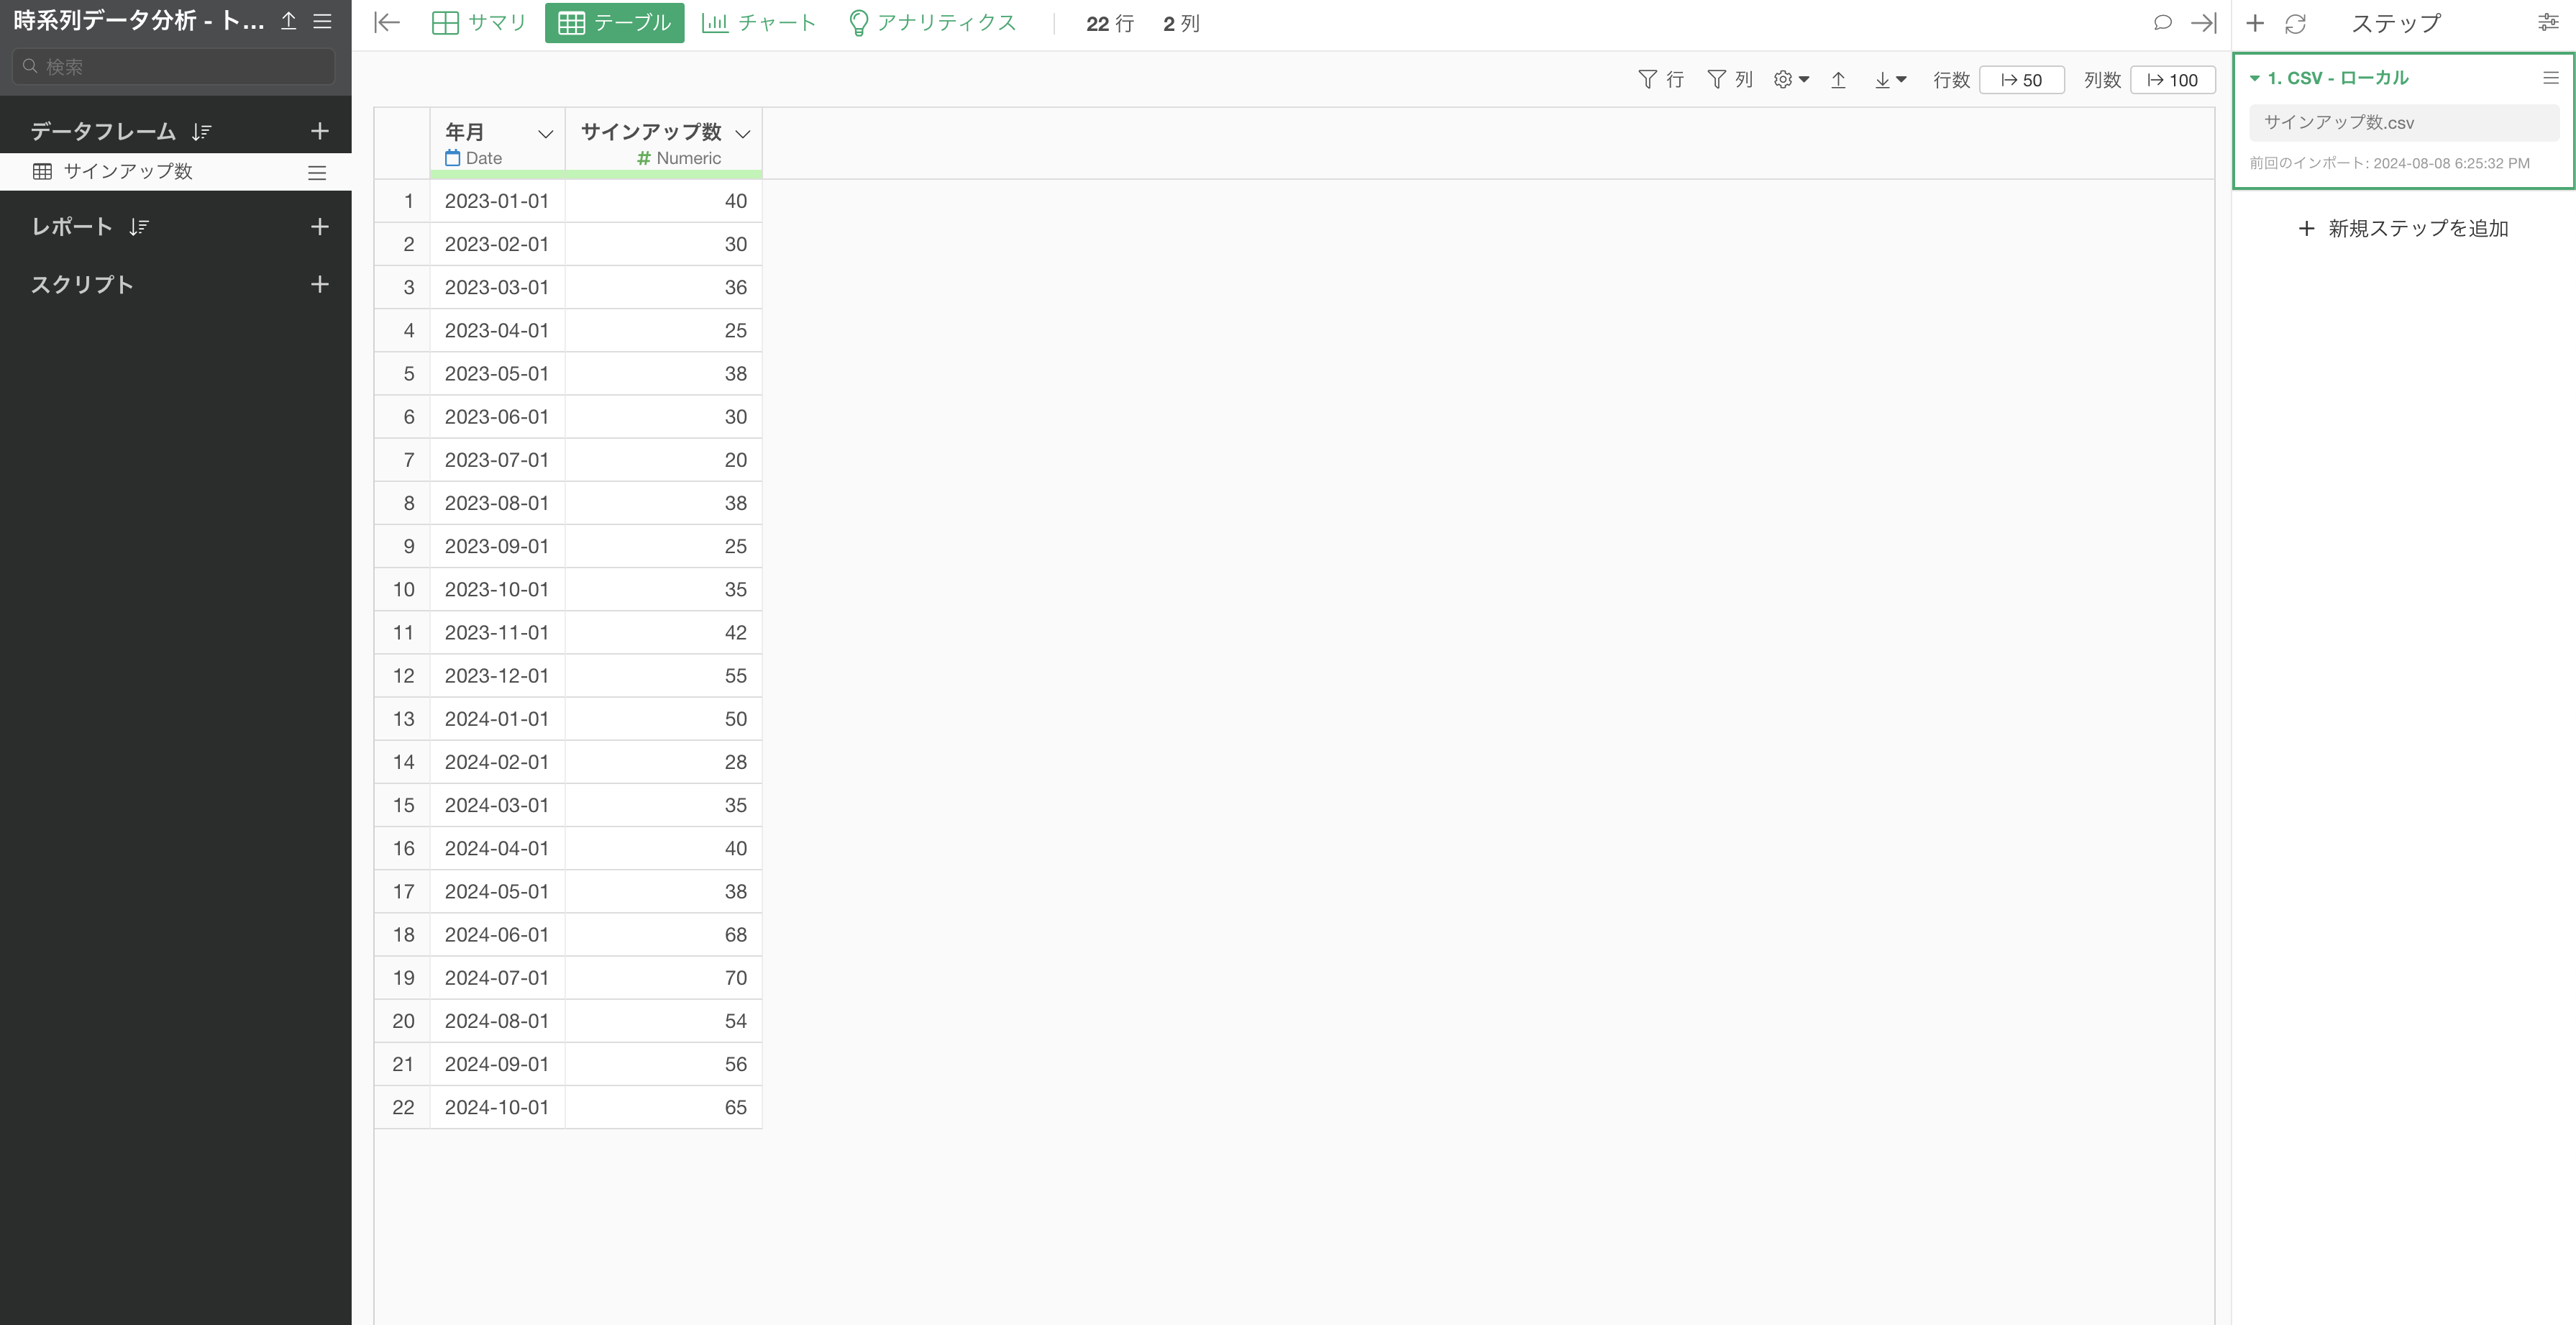Viewport: 2576px width, 1325px height.
Task: Open the row filter 行
Action: [x=1661, y=80]
